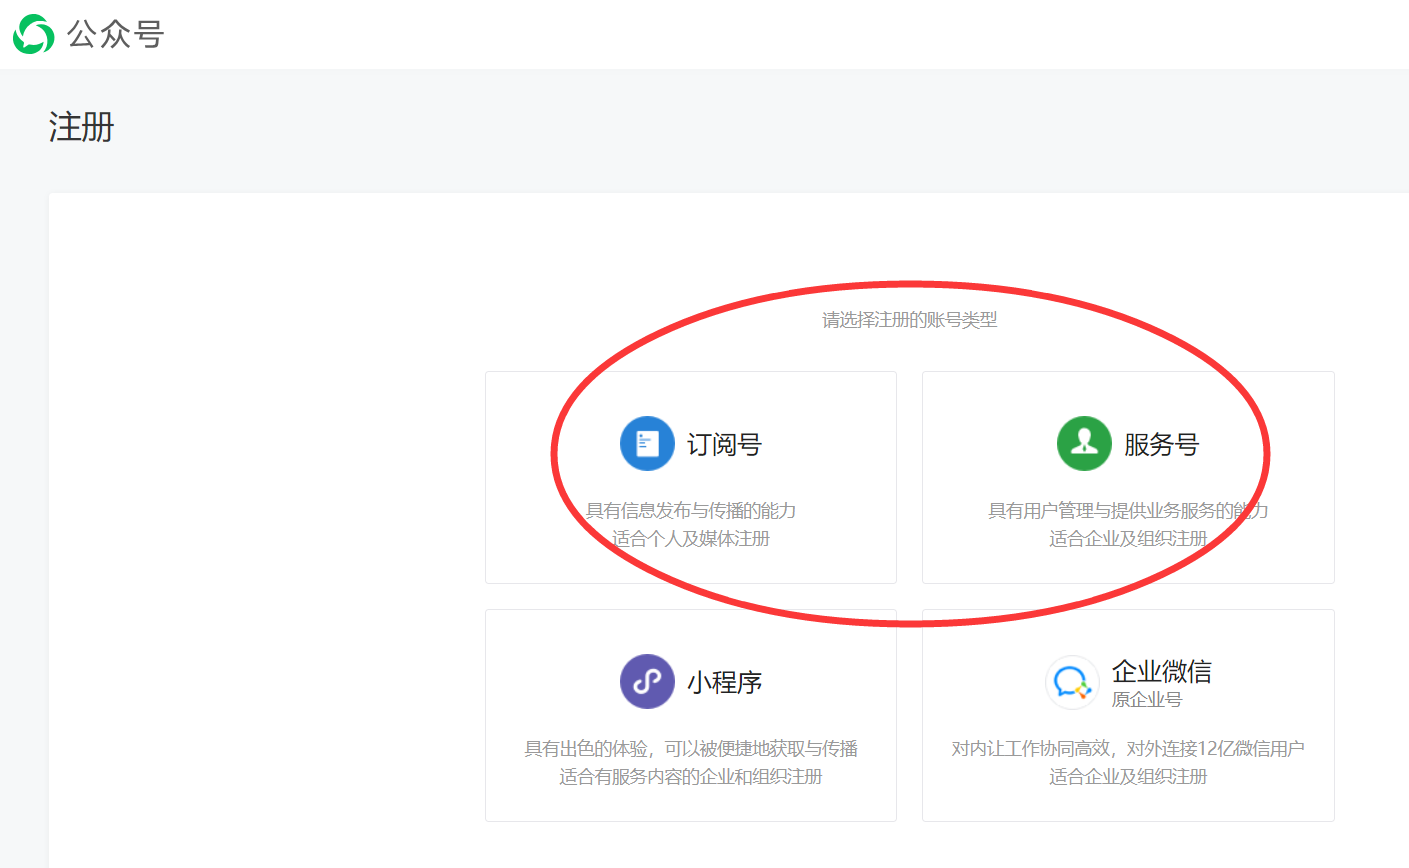
Task: Open the 服务号 registration card
Action: [1127, 477]
